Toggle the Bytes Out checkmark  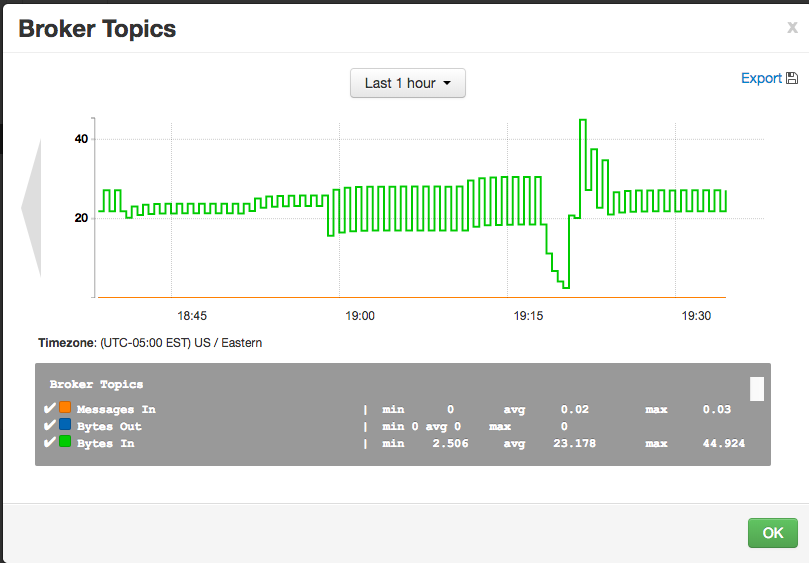tap(49, 425)
